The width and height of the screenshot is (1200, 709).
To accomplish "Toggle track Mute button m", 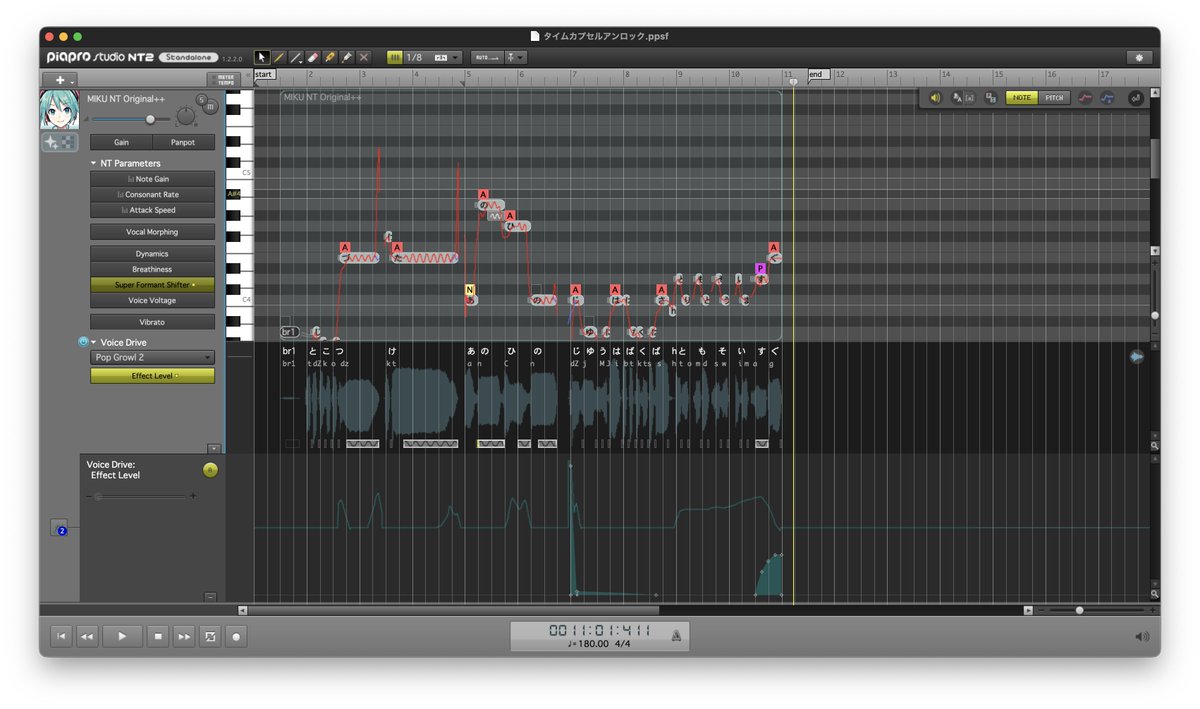I will tap(211, 106).
